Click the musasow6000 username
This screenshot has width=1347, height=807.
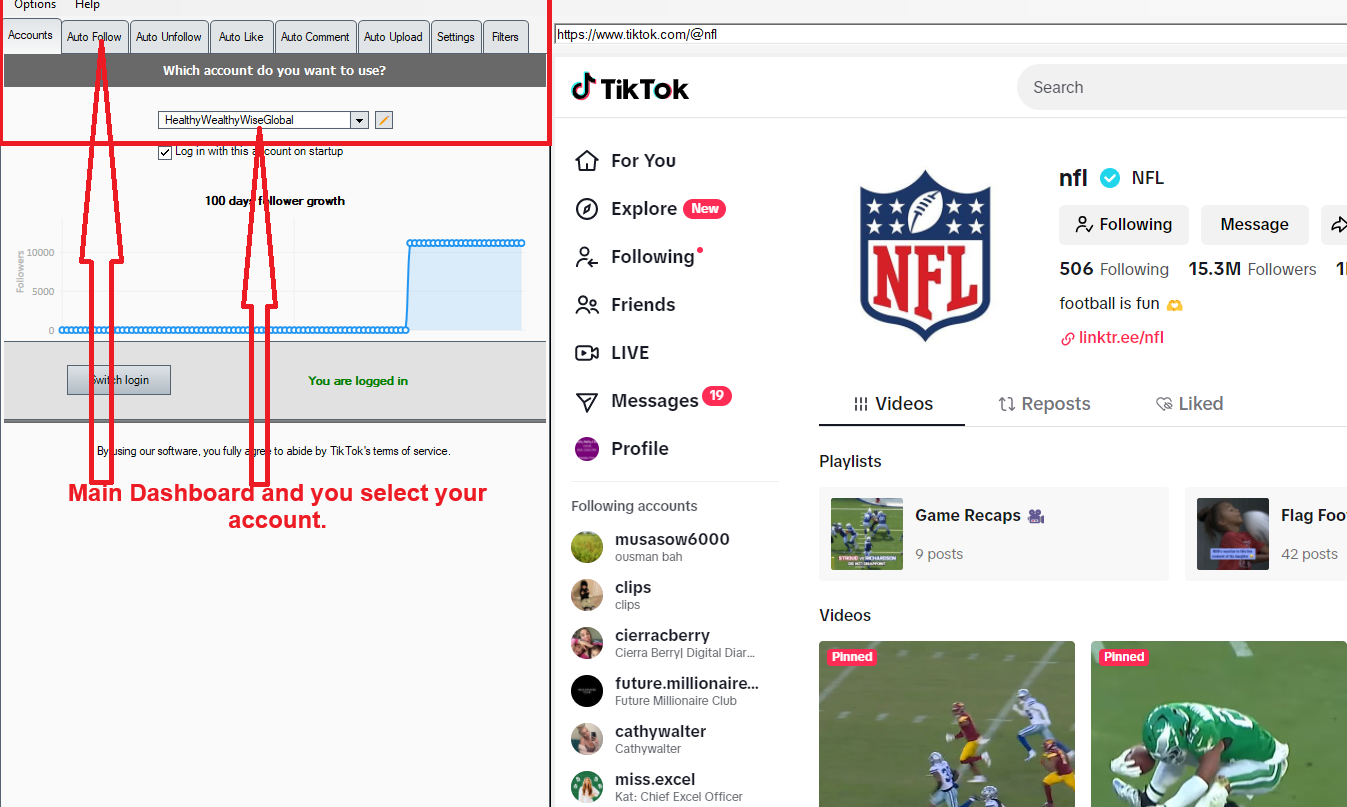point(672,539)
